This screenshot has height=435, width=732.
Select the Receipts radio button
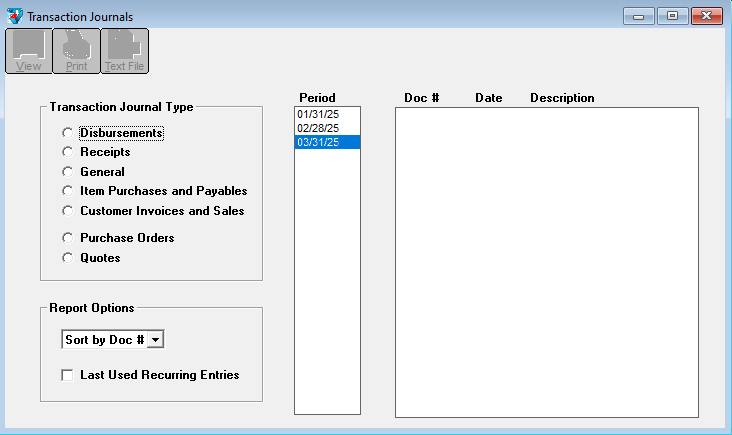68,152
